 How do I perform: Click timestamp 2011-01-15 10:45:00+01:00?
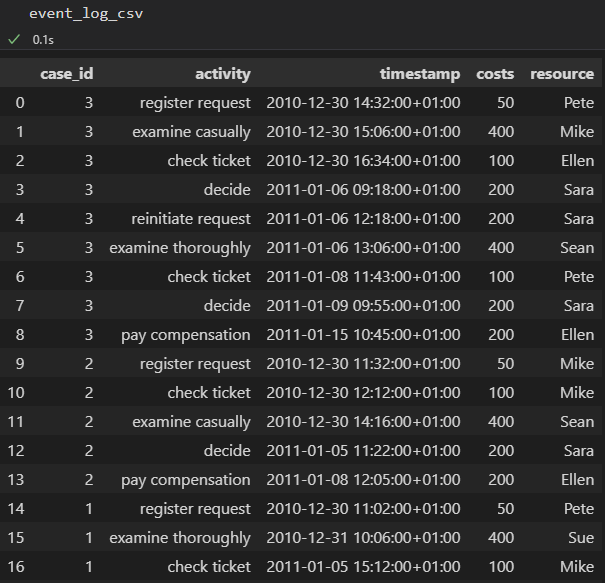(363, 335)
